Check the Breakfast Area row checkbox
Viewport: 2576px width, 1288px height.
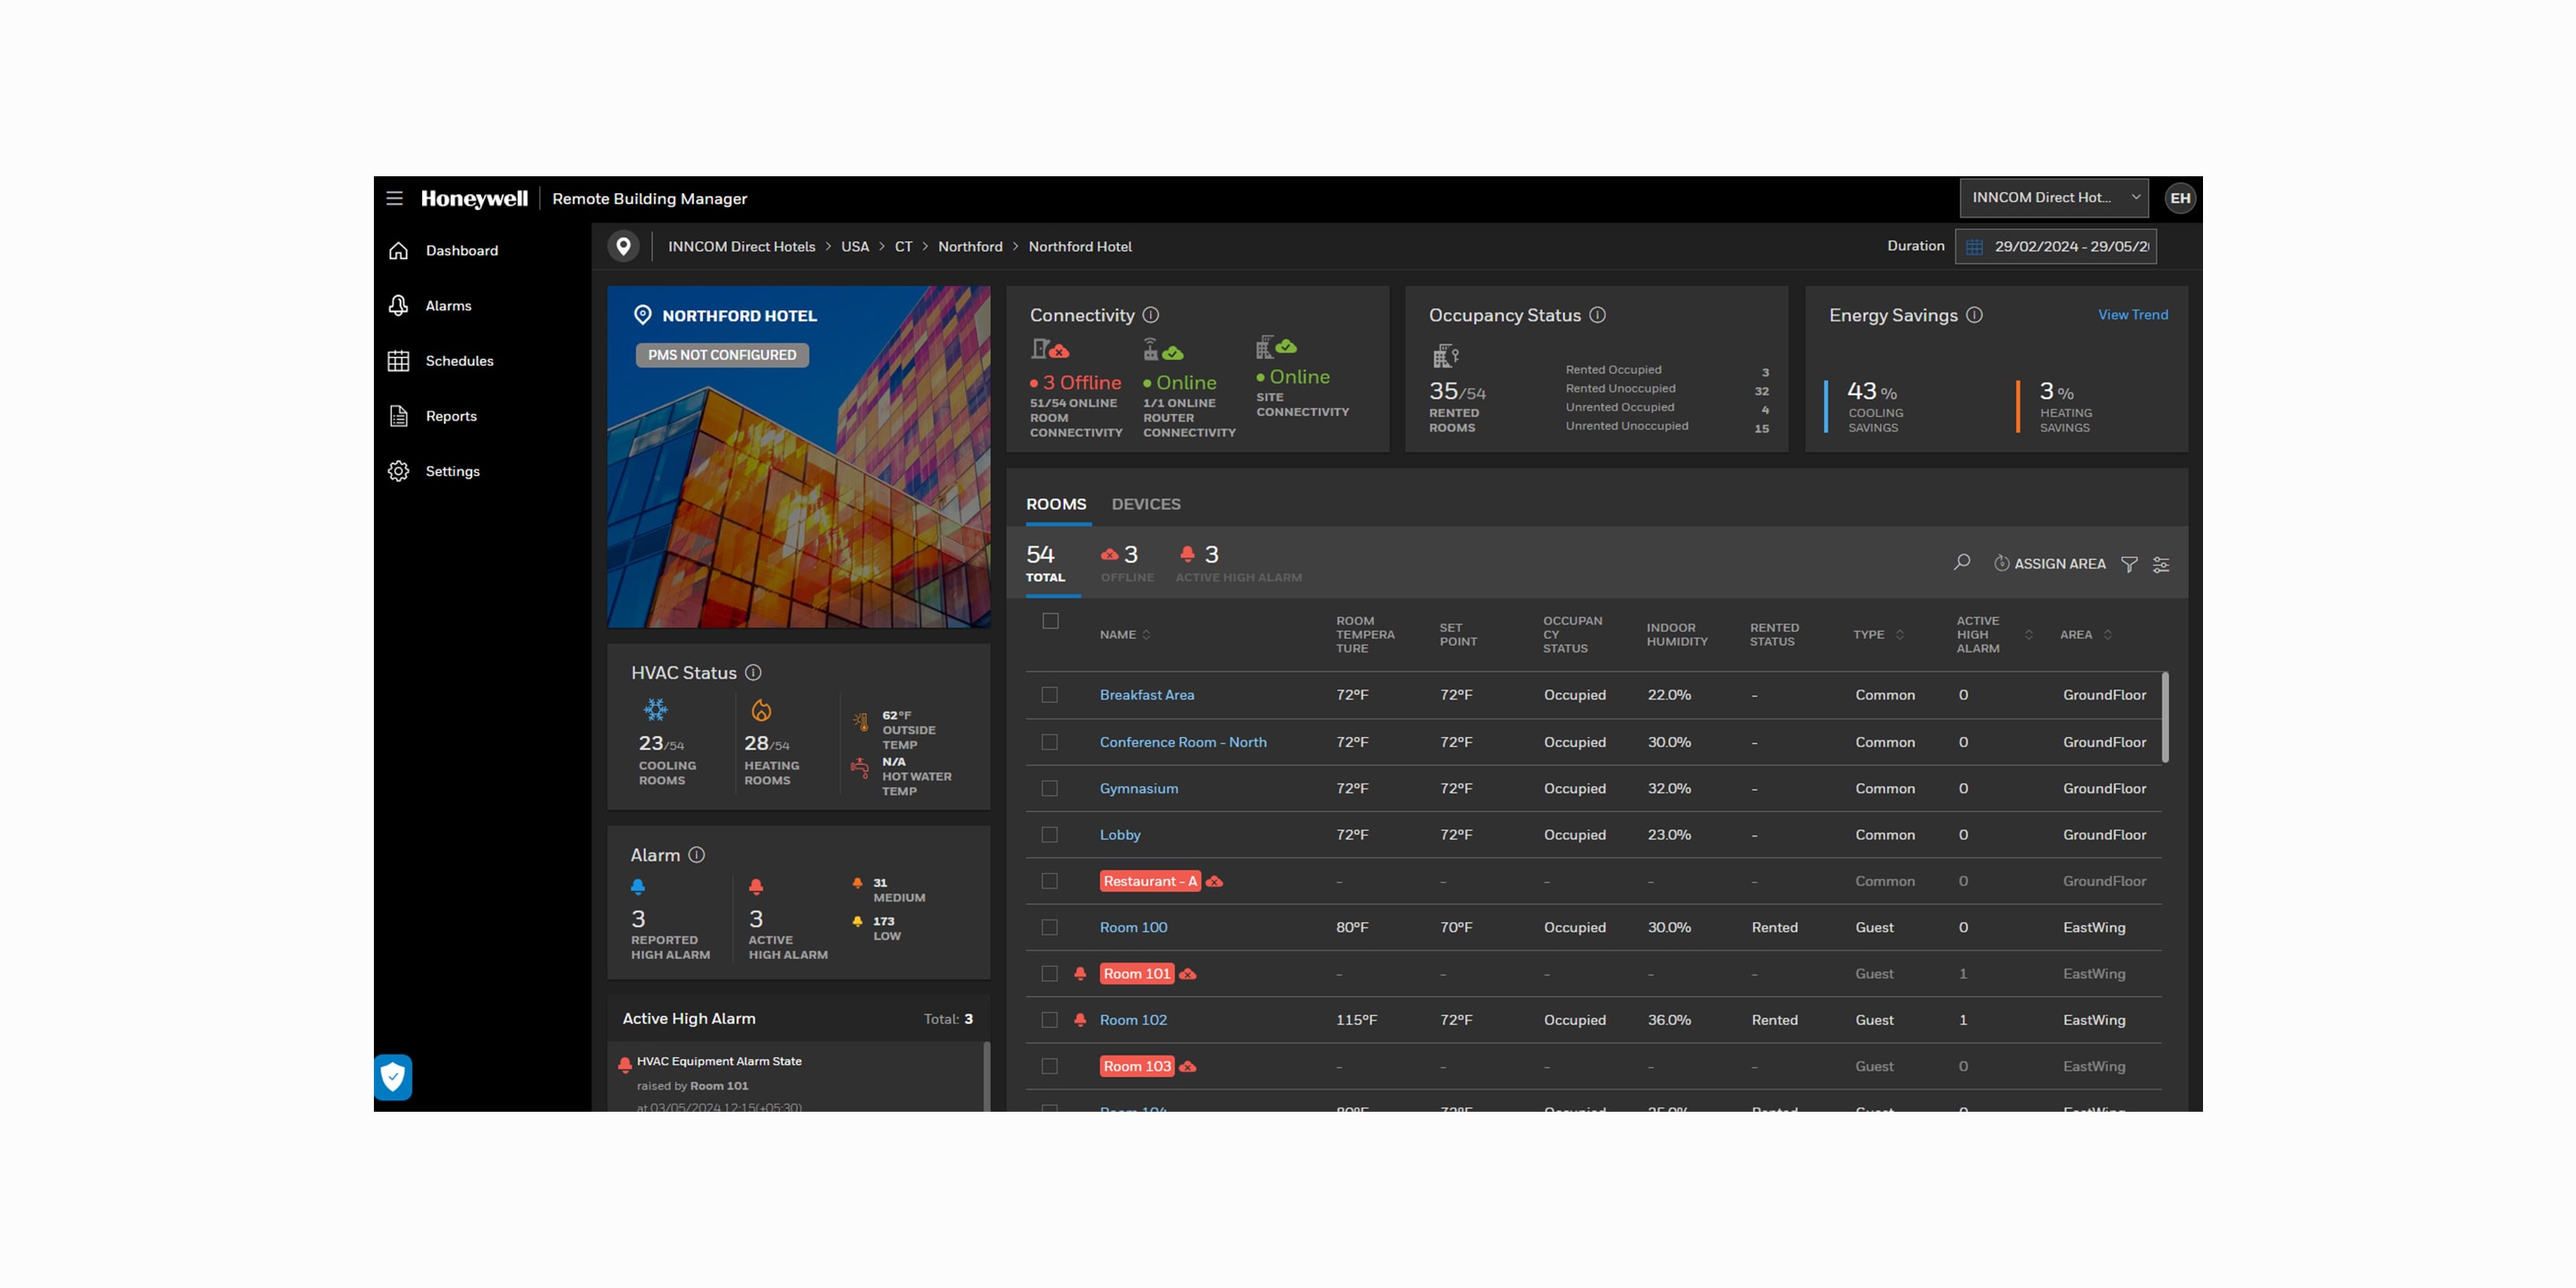[x=1049, y=695]
